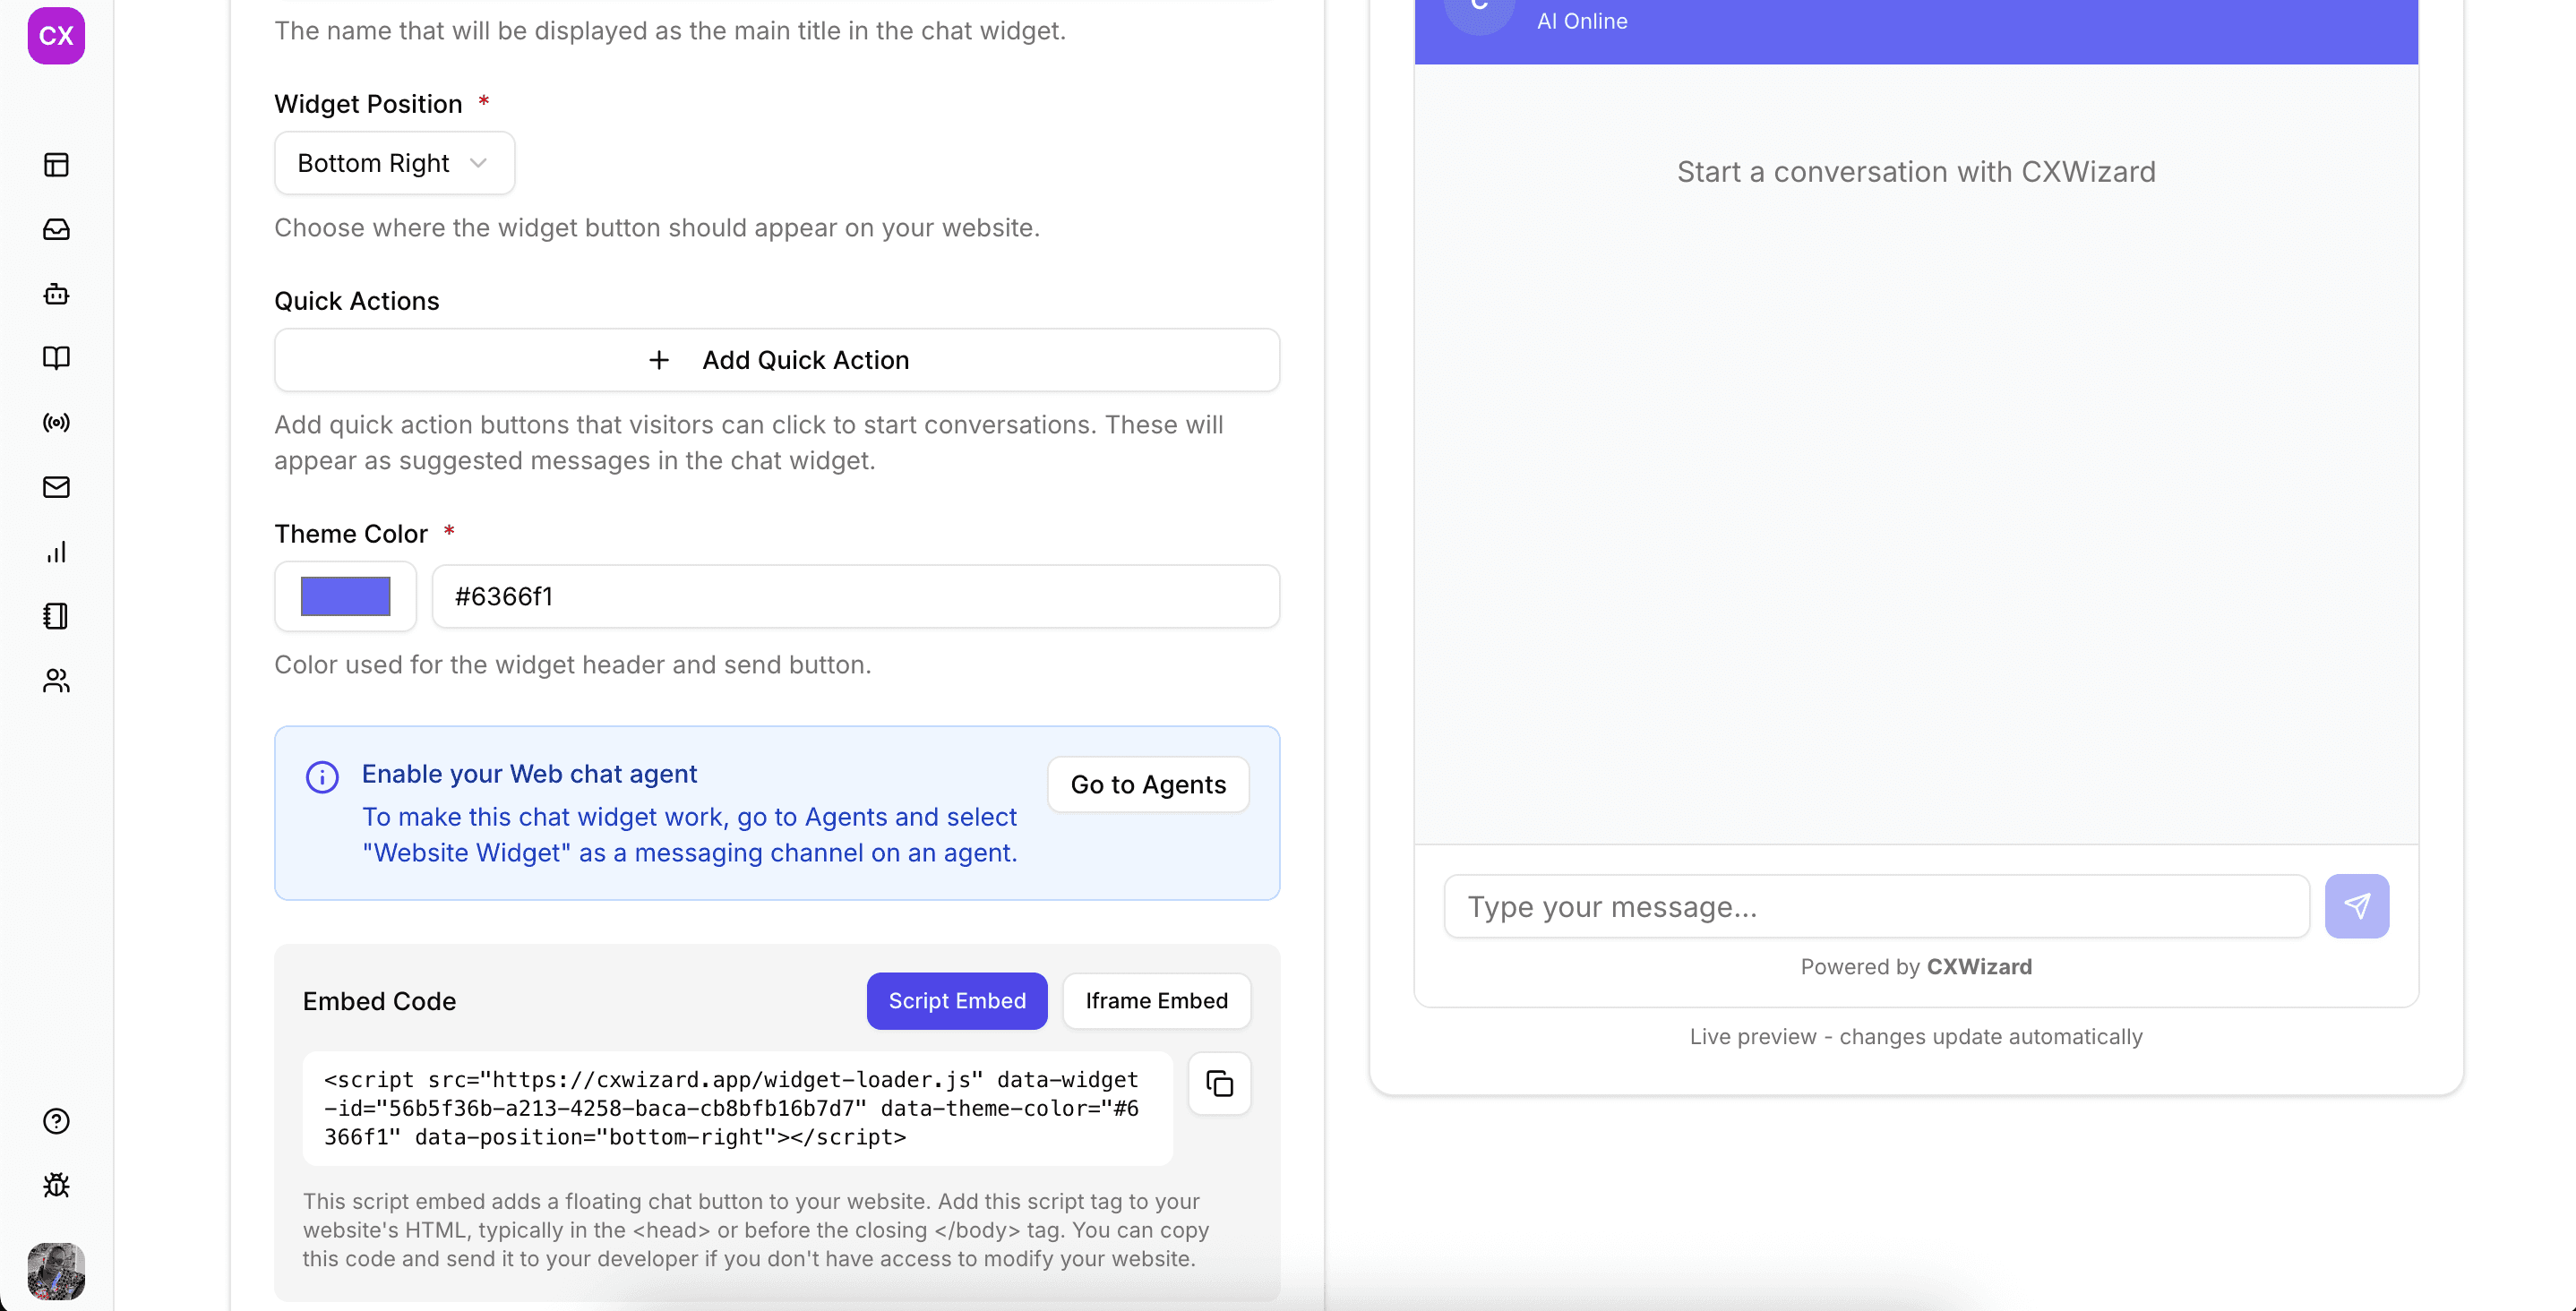Open the Widget Position dropdown

(393, 162)
